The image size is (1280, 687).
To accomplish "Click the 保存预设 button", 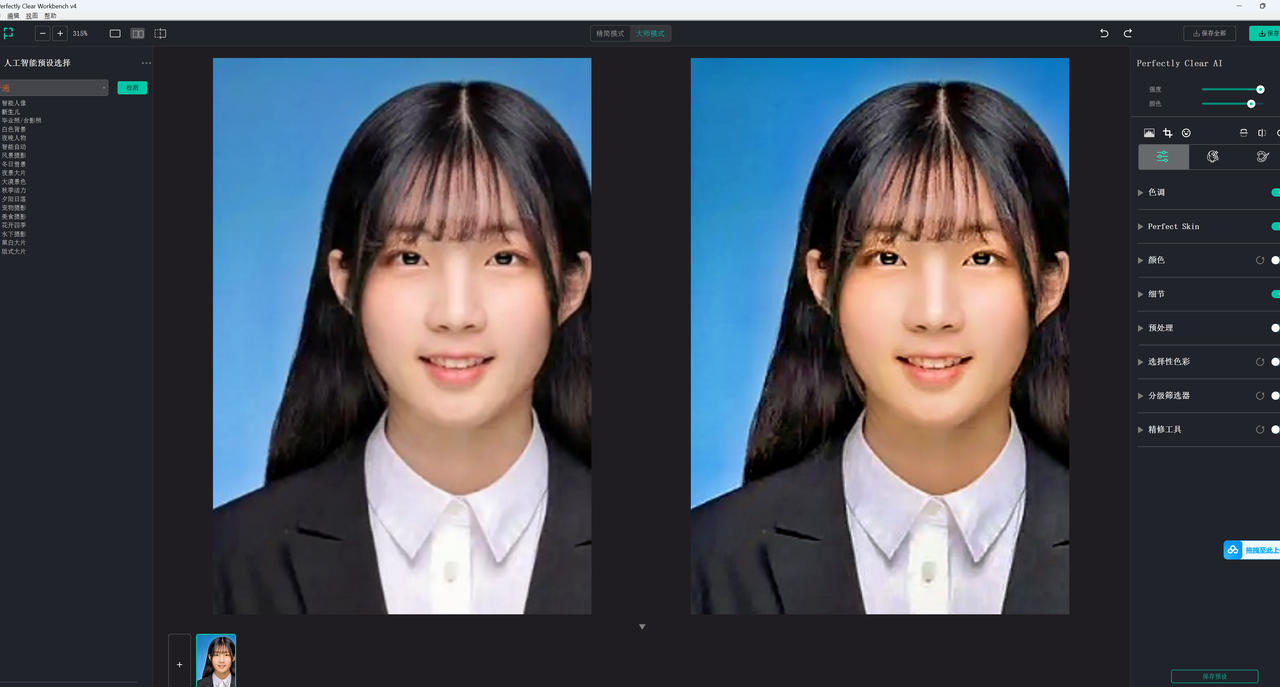I will click(x=1214, y=677).
